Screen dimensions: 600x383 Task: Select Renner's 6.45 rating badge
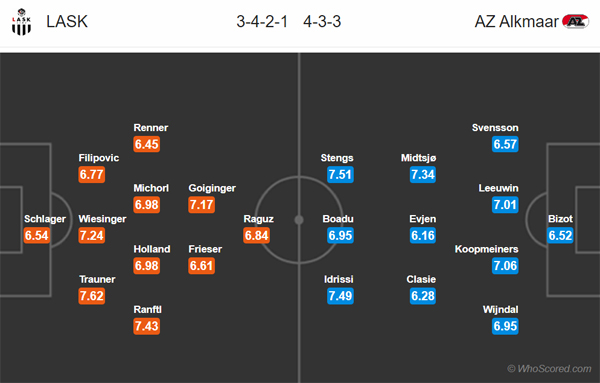(147, 144)
